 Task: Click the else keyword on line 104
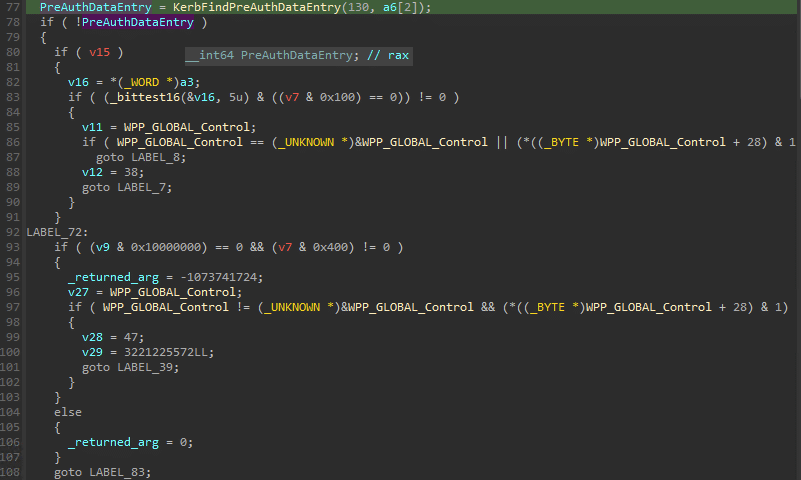[x=68, y=412]
